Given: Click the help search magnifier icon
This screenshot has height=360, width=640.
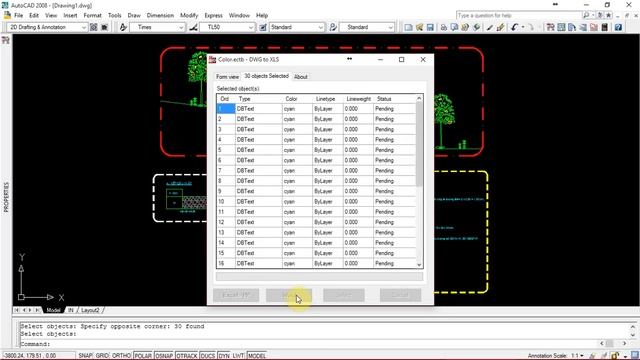Looking at the screenshot, I should (x=586, y=15).
